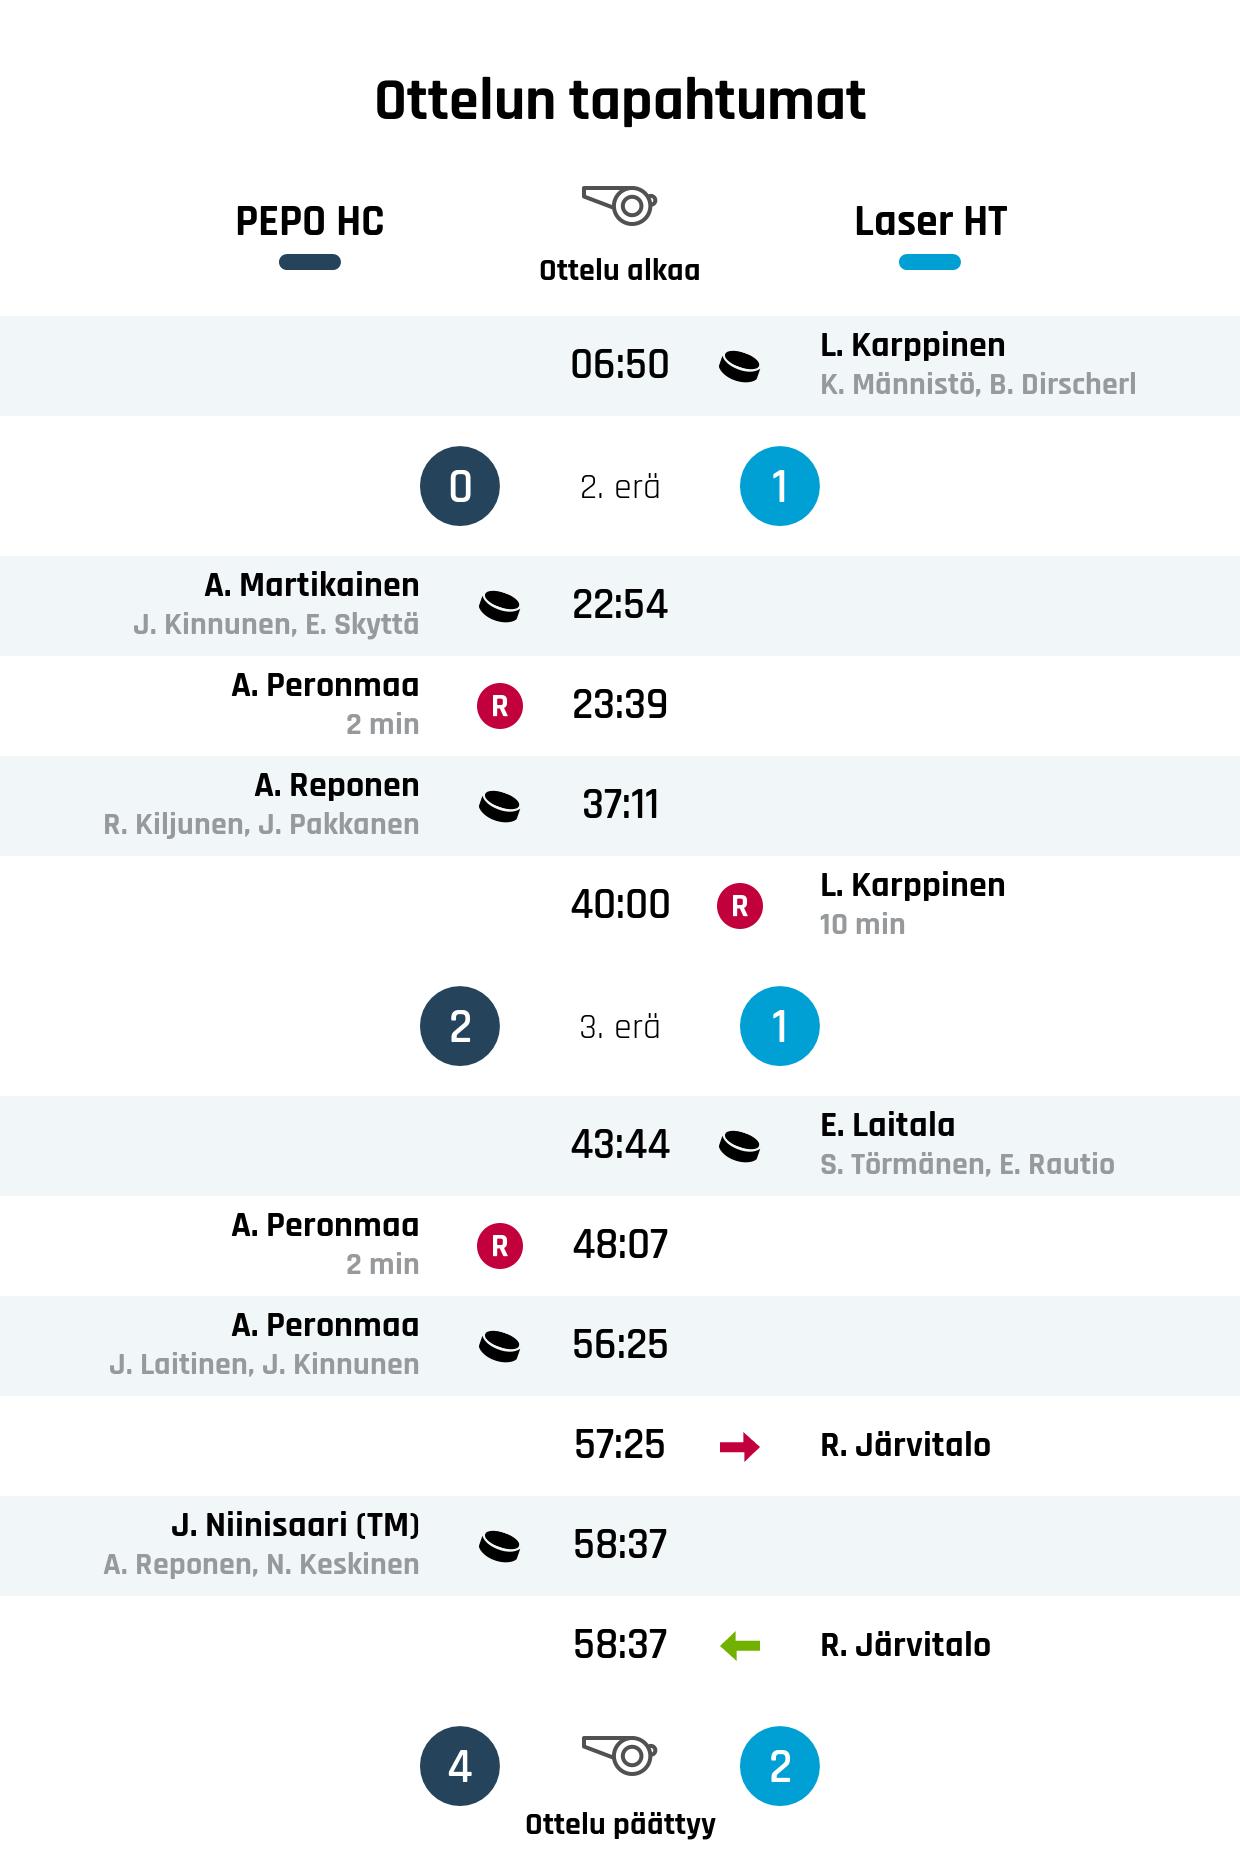Viewport: 1240px width, 1858px height.
Task: Click the light blue Laser HT color bar
Action: [x=930, y=262]
